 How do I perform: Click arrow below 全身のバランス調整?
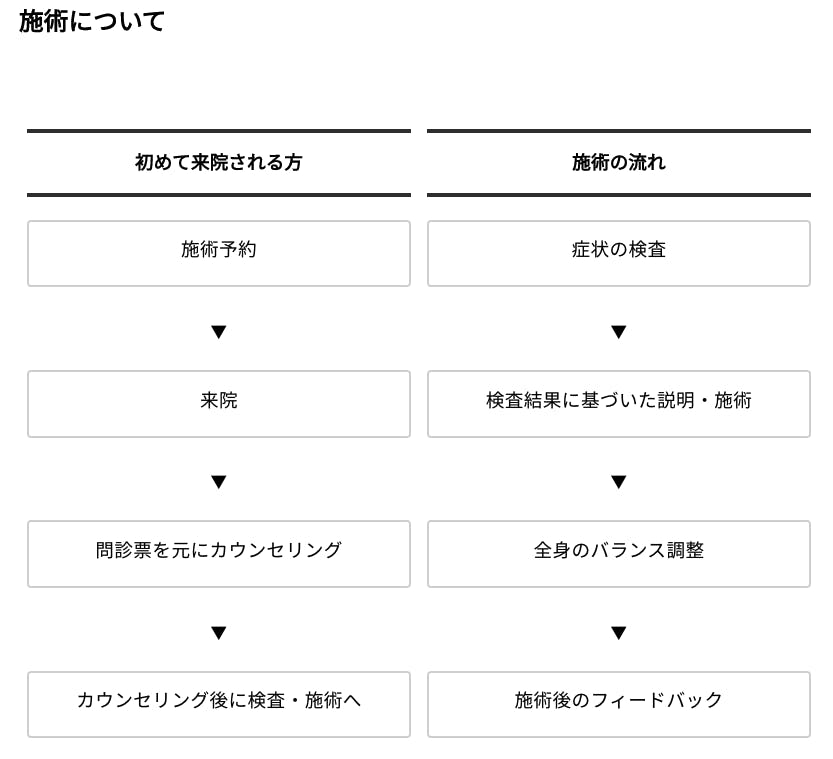(618, 633)
